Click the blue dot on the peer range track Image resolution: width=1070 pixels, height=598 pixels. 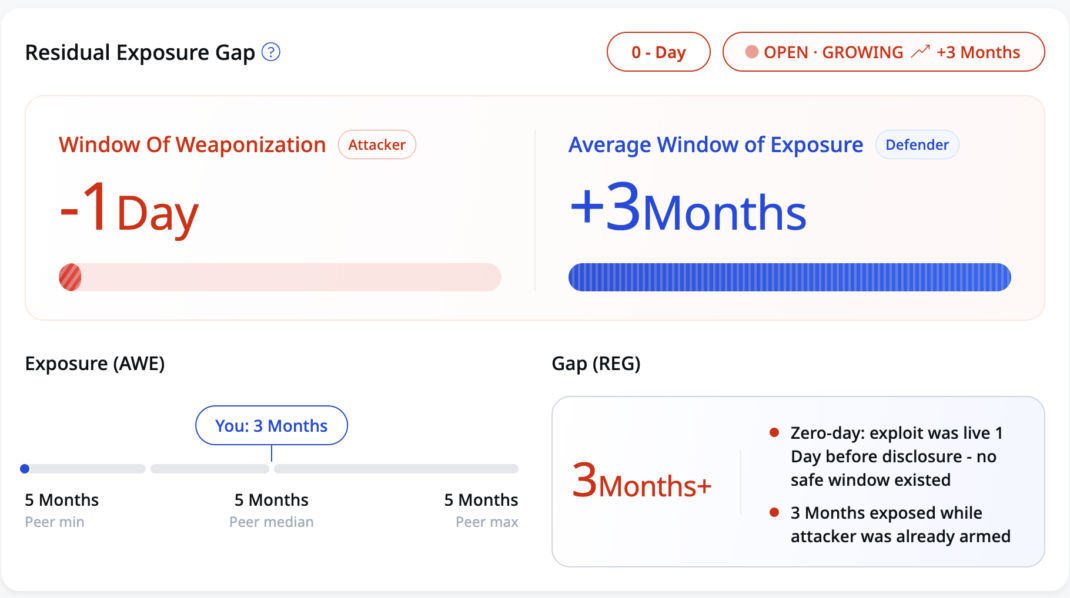click(x=25, y=468)
